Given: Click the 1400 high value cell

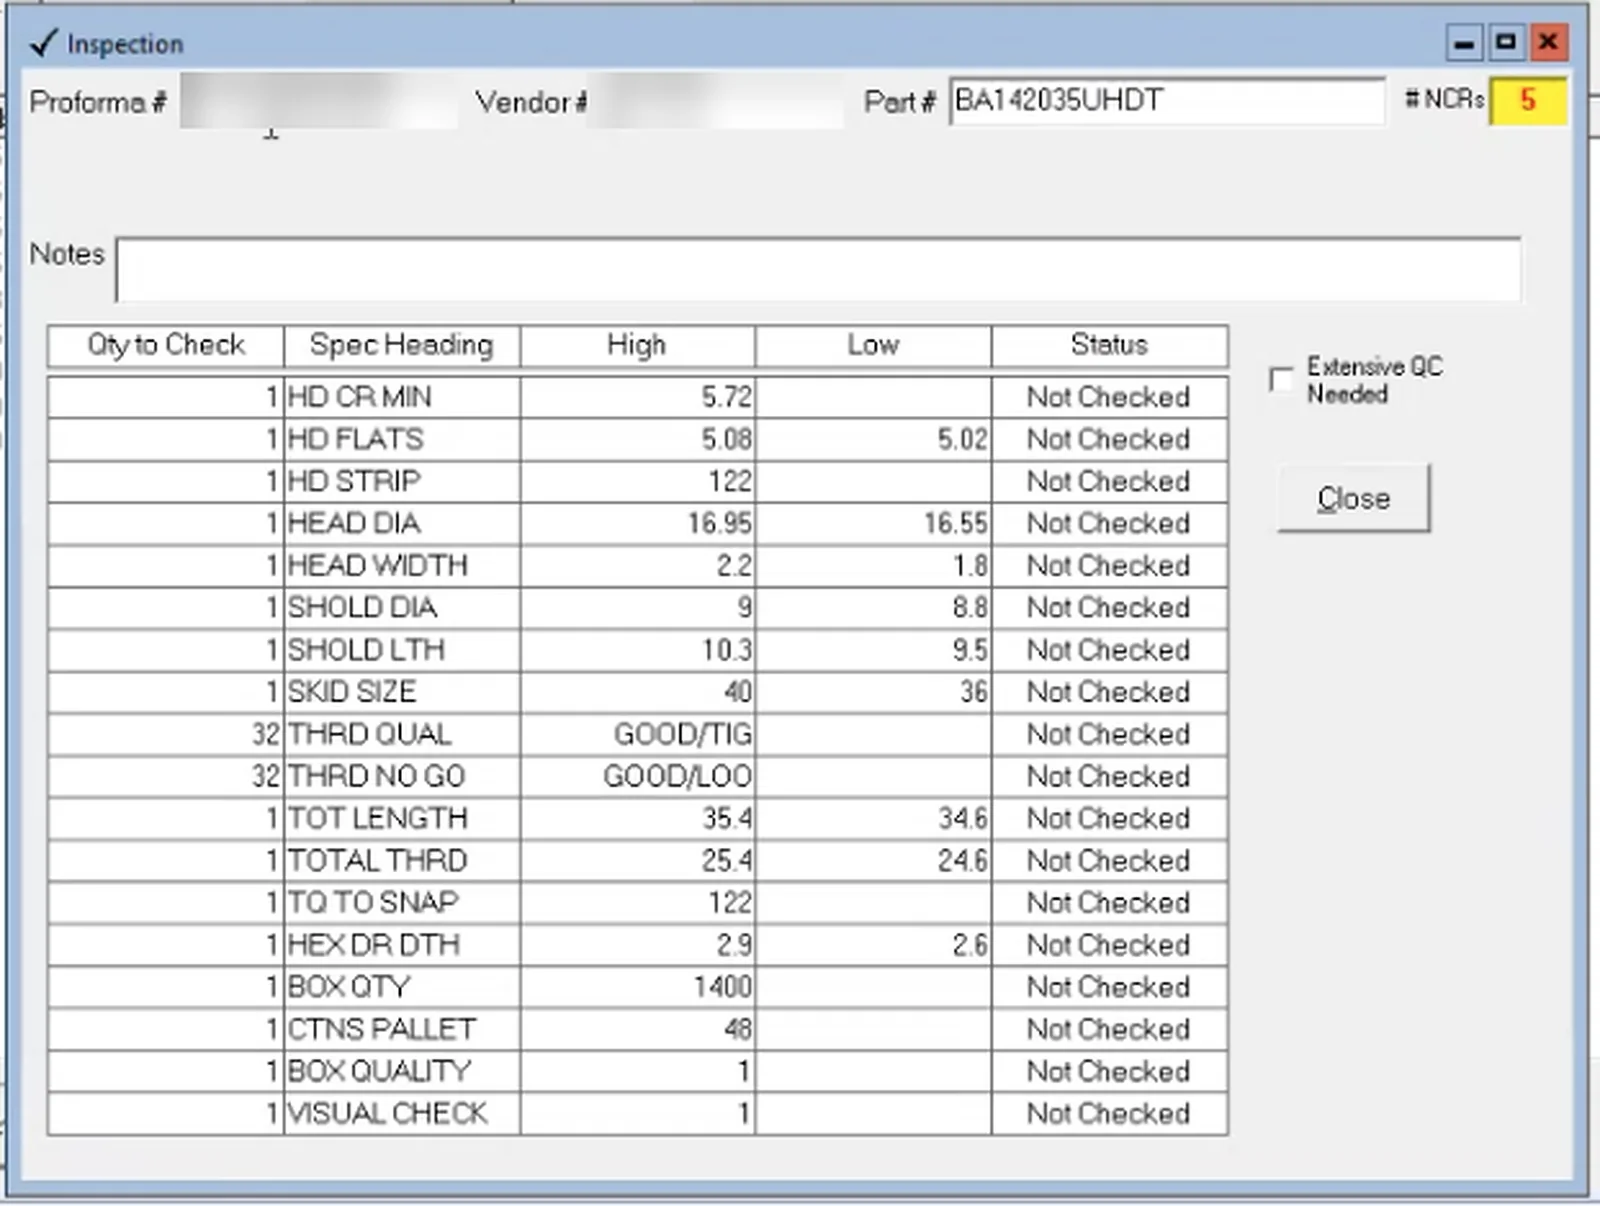Looking at the screenshot, I should tap(638, 987).
